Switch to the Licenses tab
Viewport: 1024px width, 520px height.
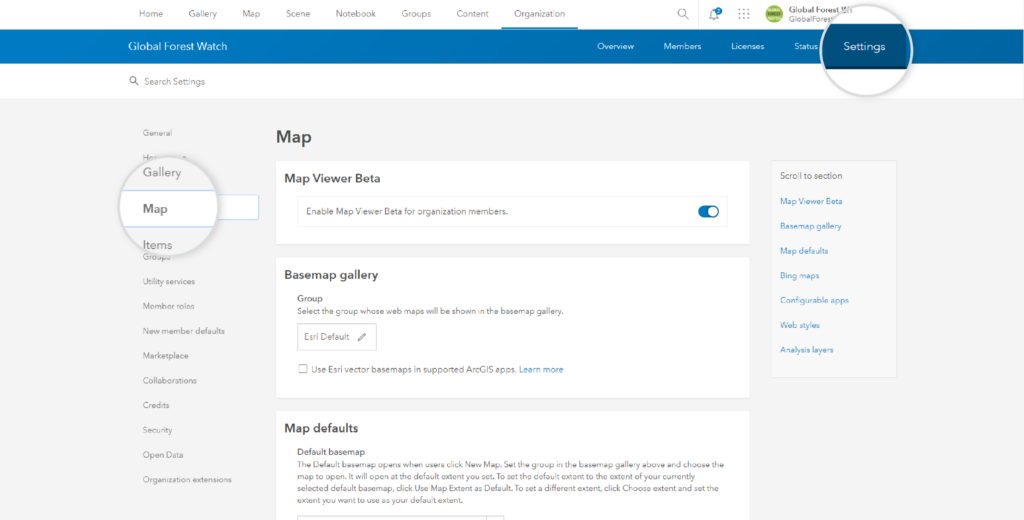click(x=748, y=46)
